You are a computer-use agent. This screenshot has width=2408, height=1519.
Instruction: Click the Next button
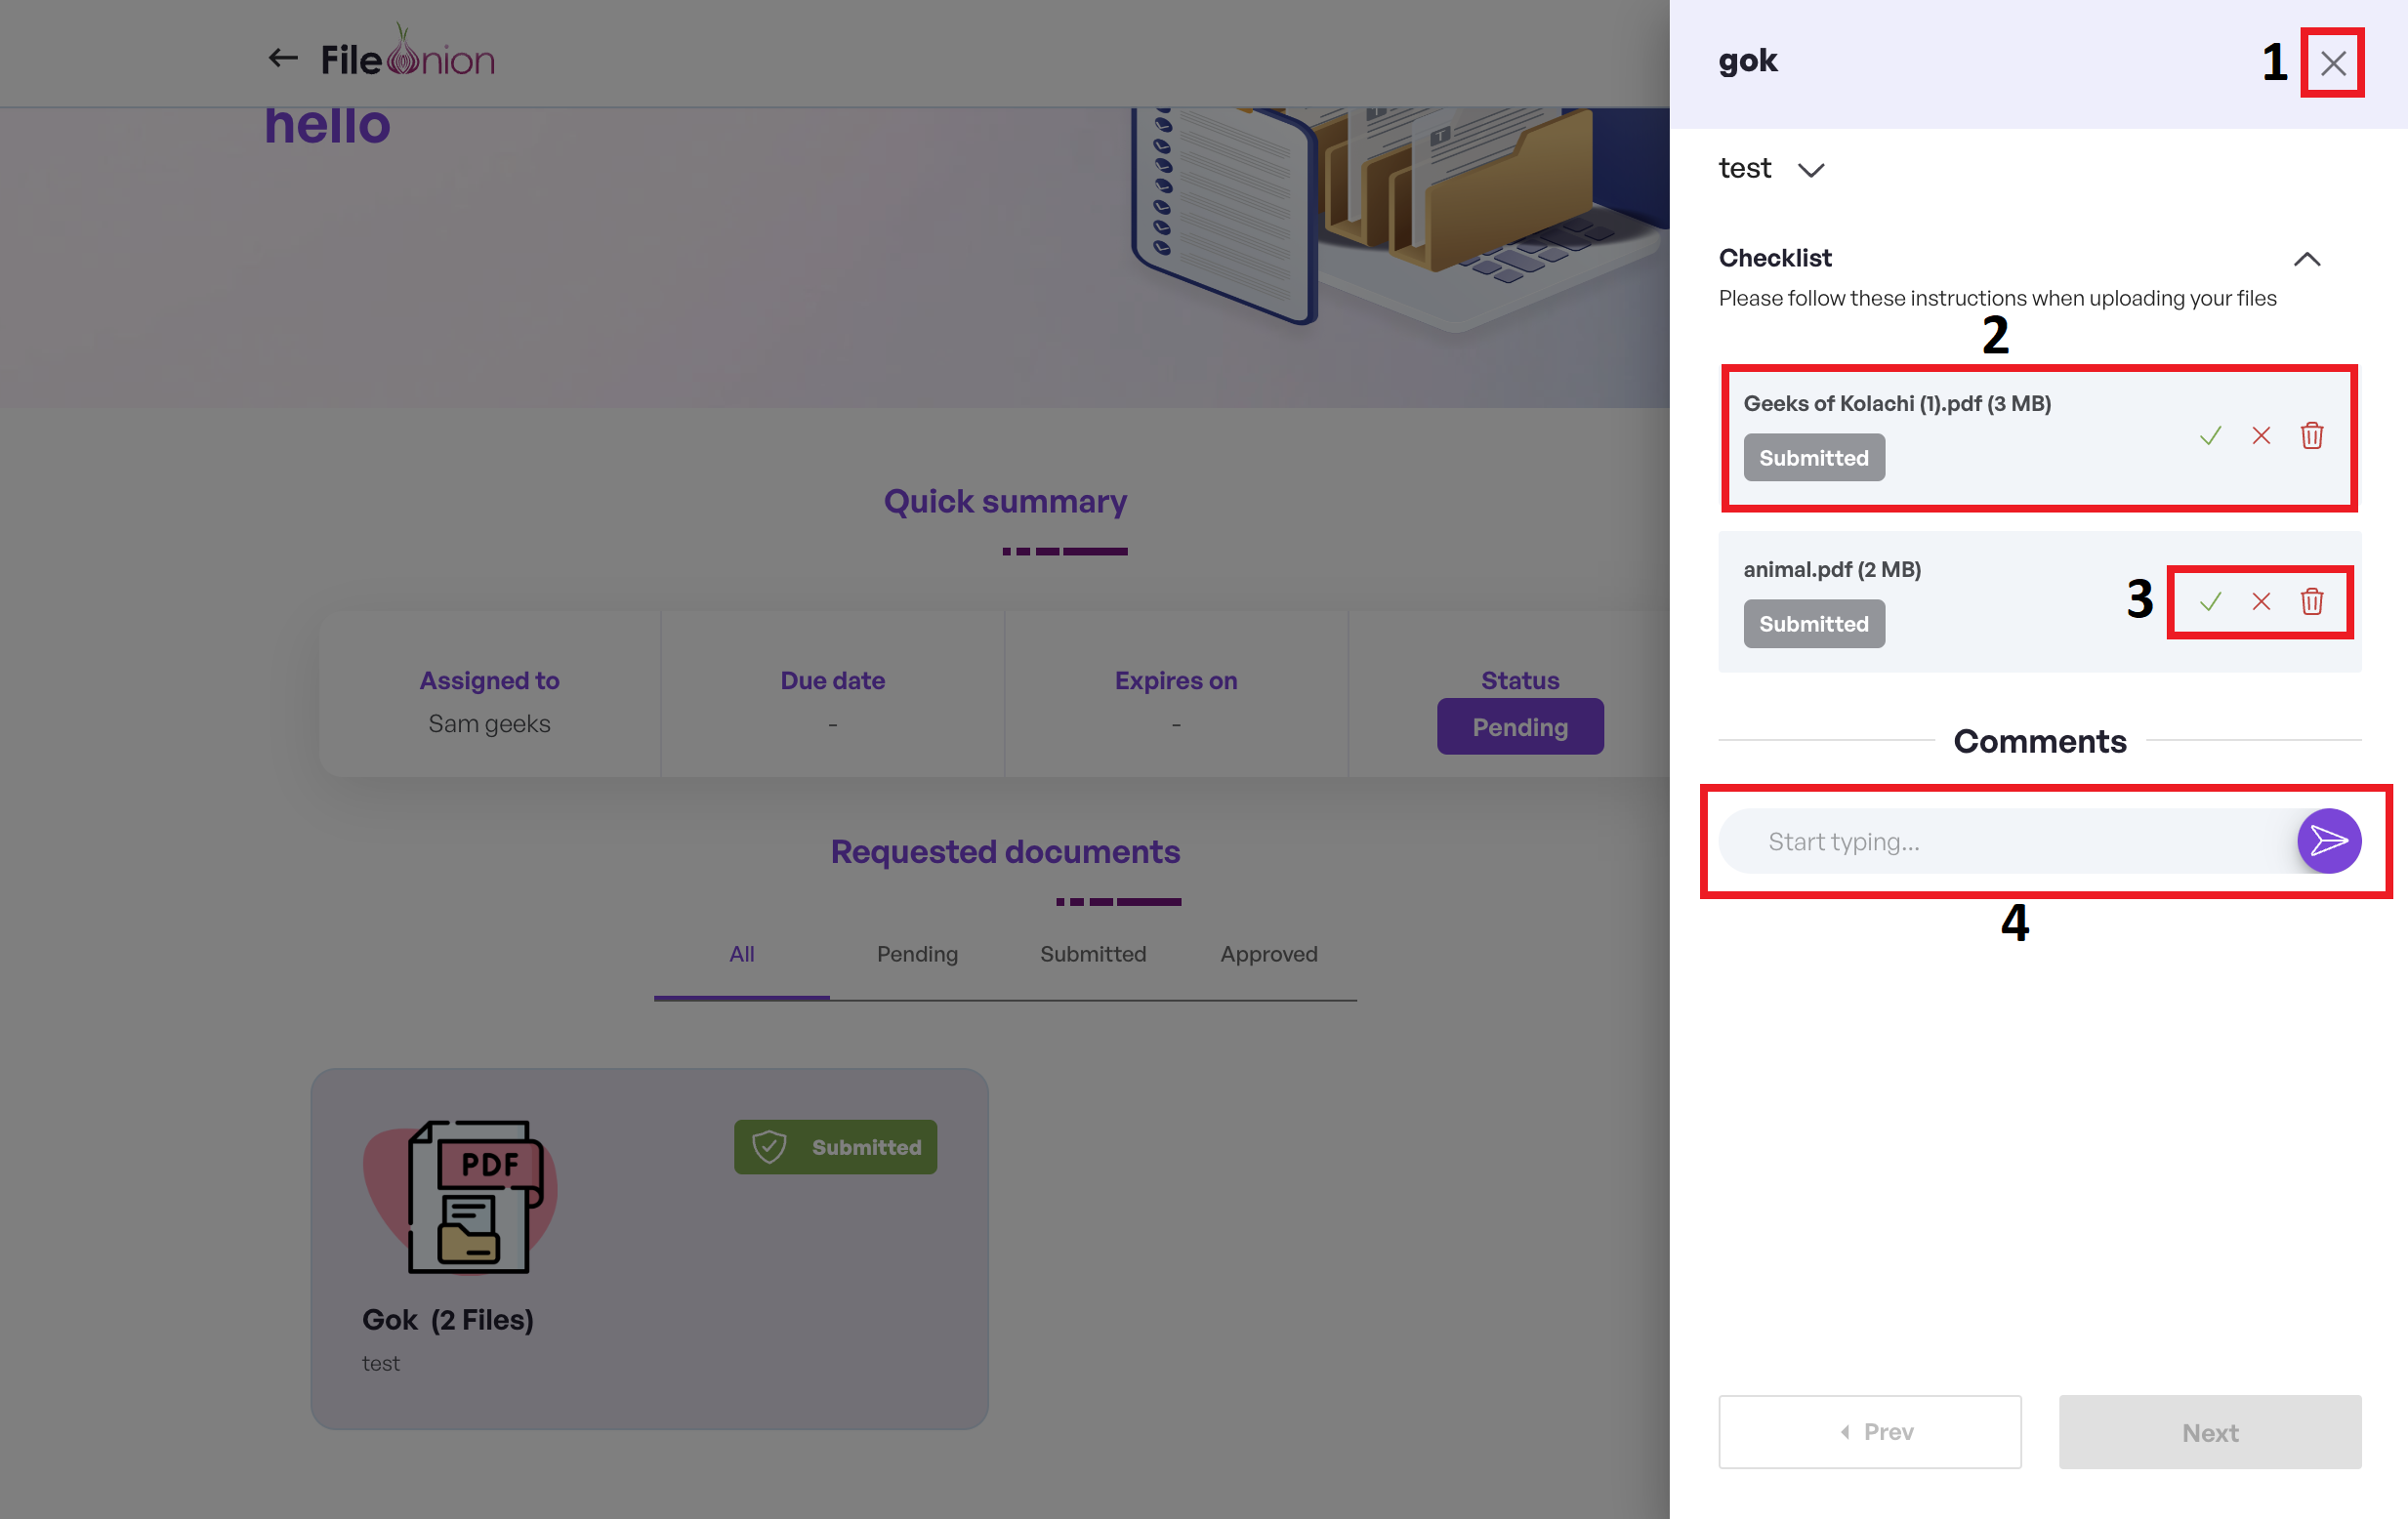[x=2209, y=1432]
